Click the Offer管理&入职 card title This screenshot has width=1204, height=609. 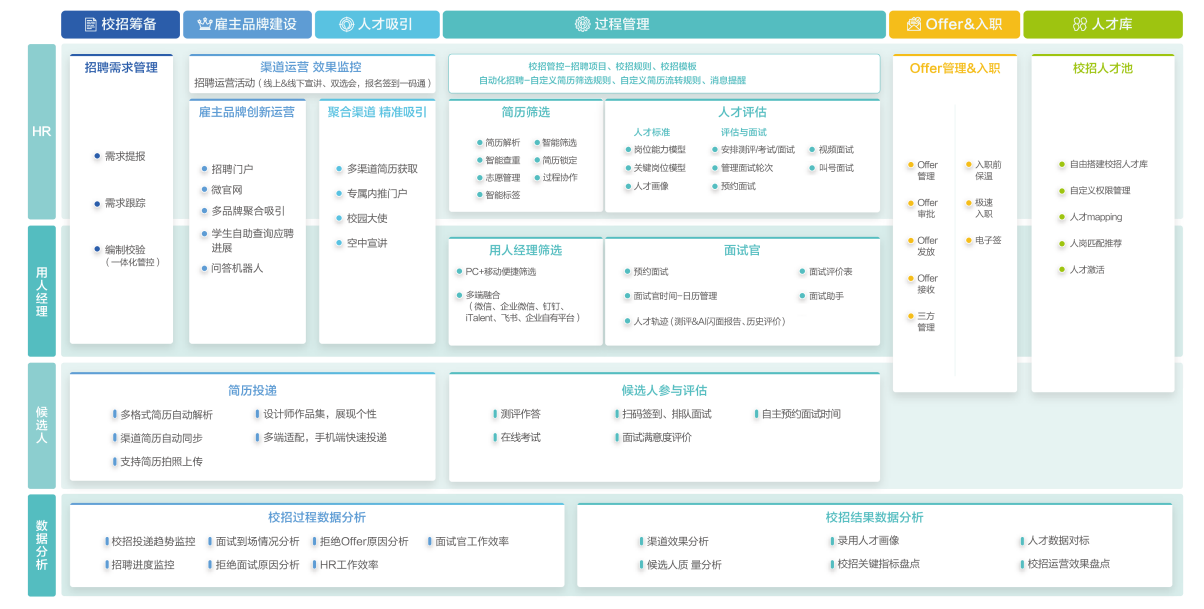coord(954,68)
